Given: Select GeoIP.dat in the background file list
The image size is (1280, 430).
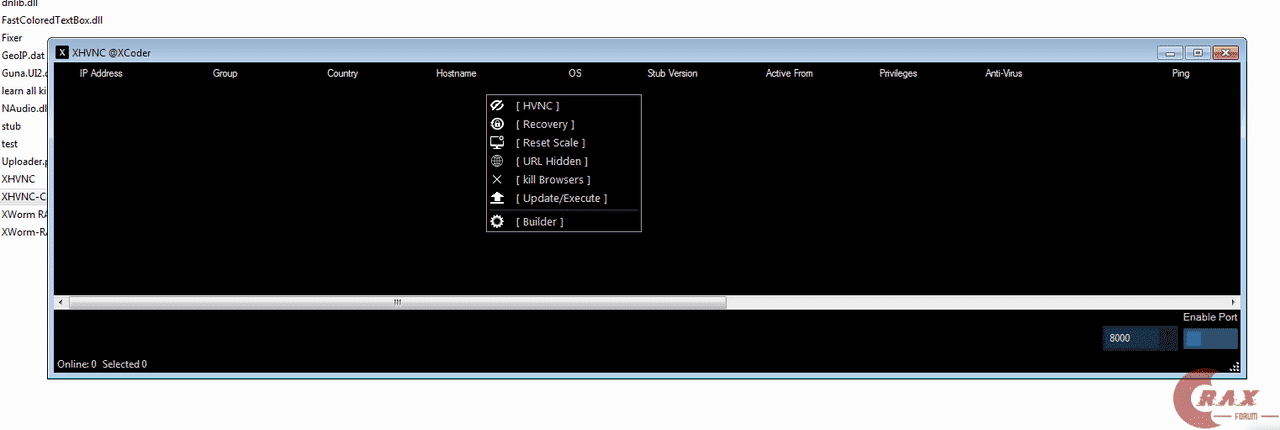Looking at the screenshot, I should coord(23,55).
